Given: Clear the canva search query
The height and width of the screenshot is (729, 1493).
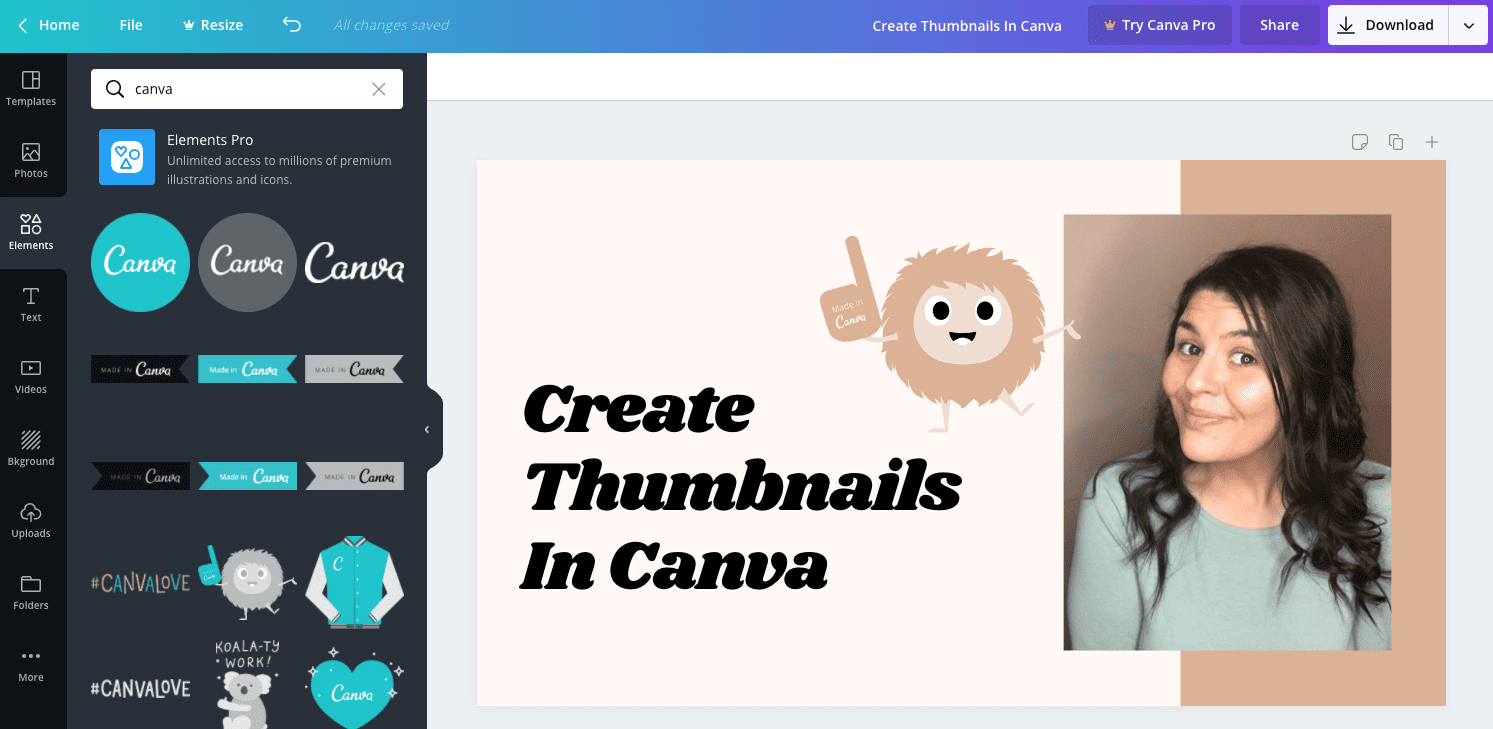Looking at the screenshot, I should (x=379, y=89).
